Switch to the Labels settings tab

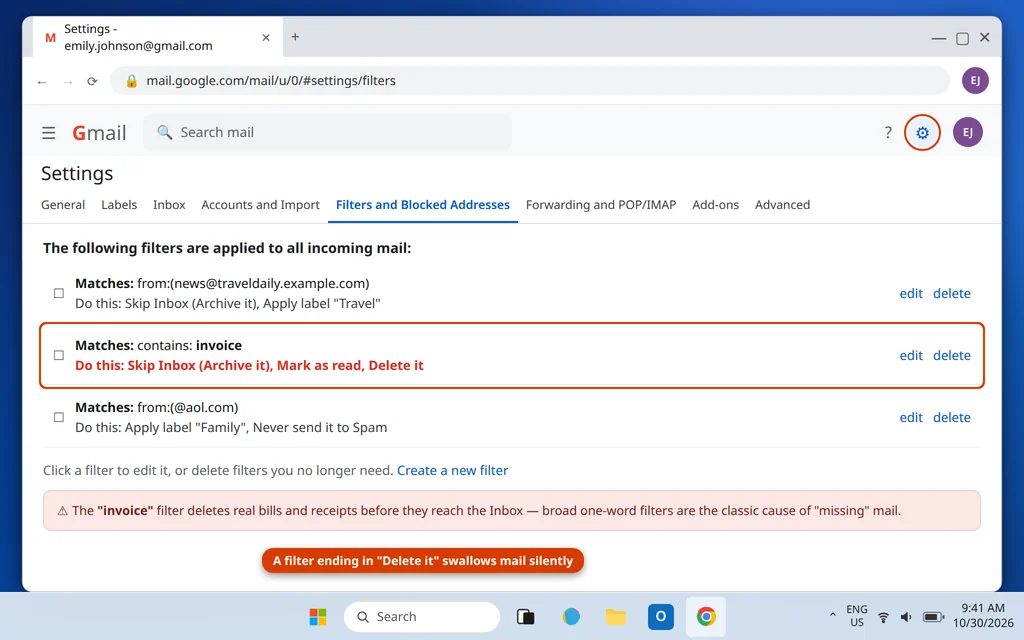119,205
